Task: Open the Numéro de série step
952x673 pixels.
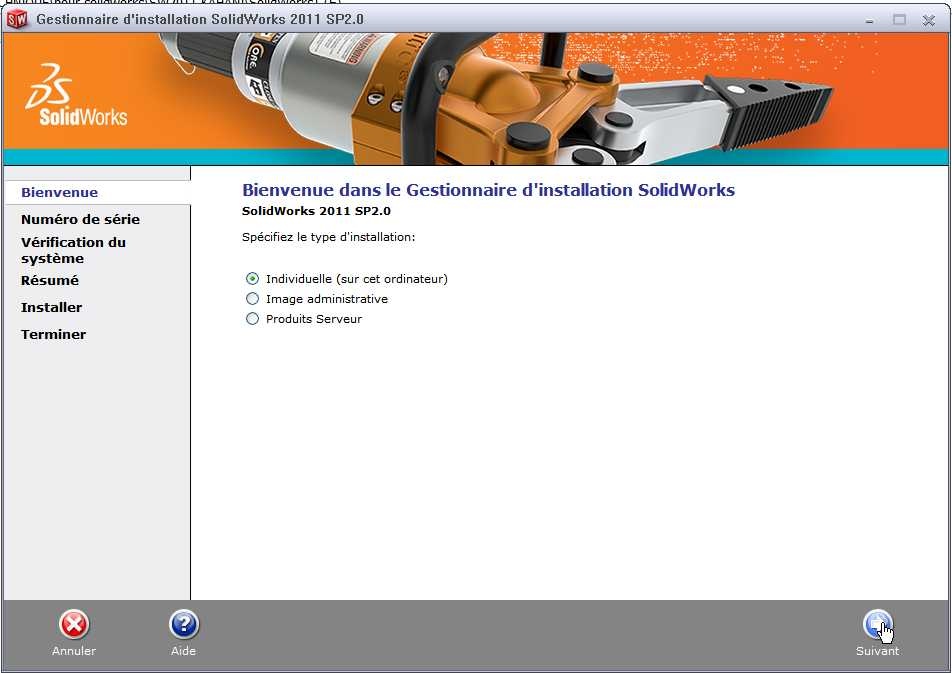Action: (x=80, y=219)
